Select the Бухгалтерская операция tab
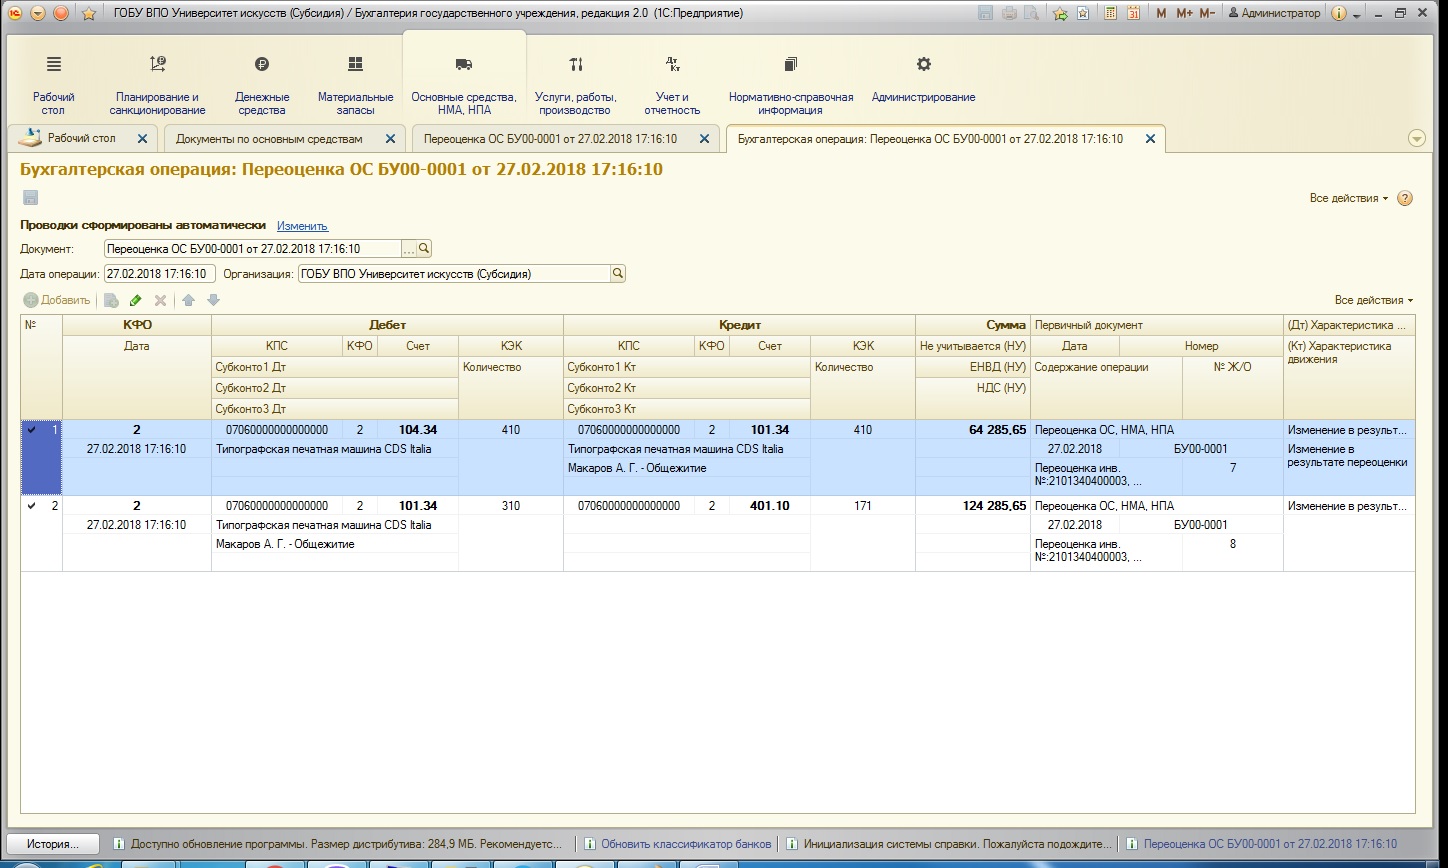This screenshot has height=868, width=1448. [x=930, y=139]
